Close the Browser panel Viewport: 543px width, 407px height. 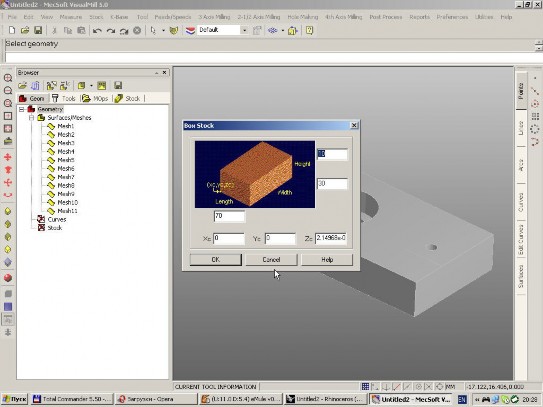click(x=164, y=72)
